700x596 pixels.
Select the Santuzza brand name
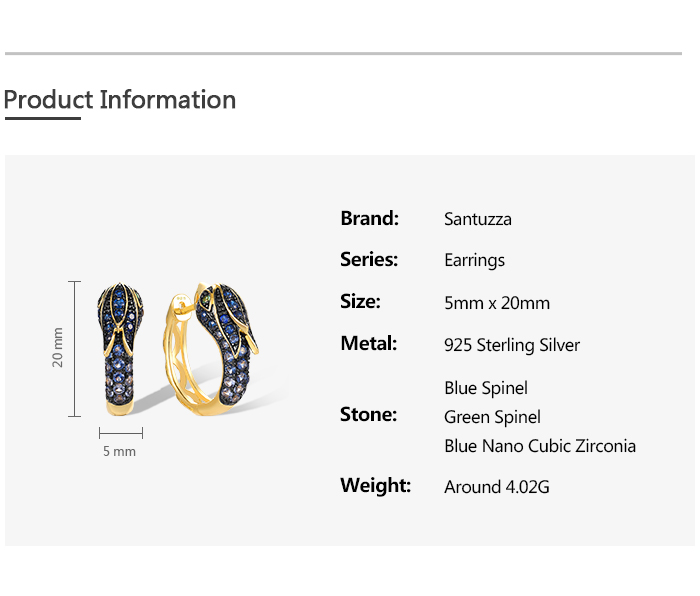coord(478,219)
